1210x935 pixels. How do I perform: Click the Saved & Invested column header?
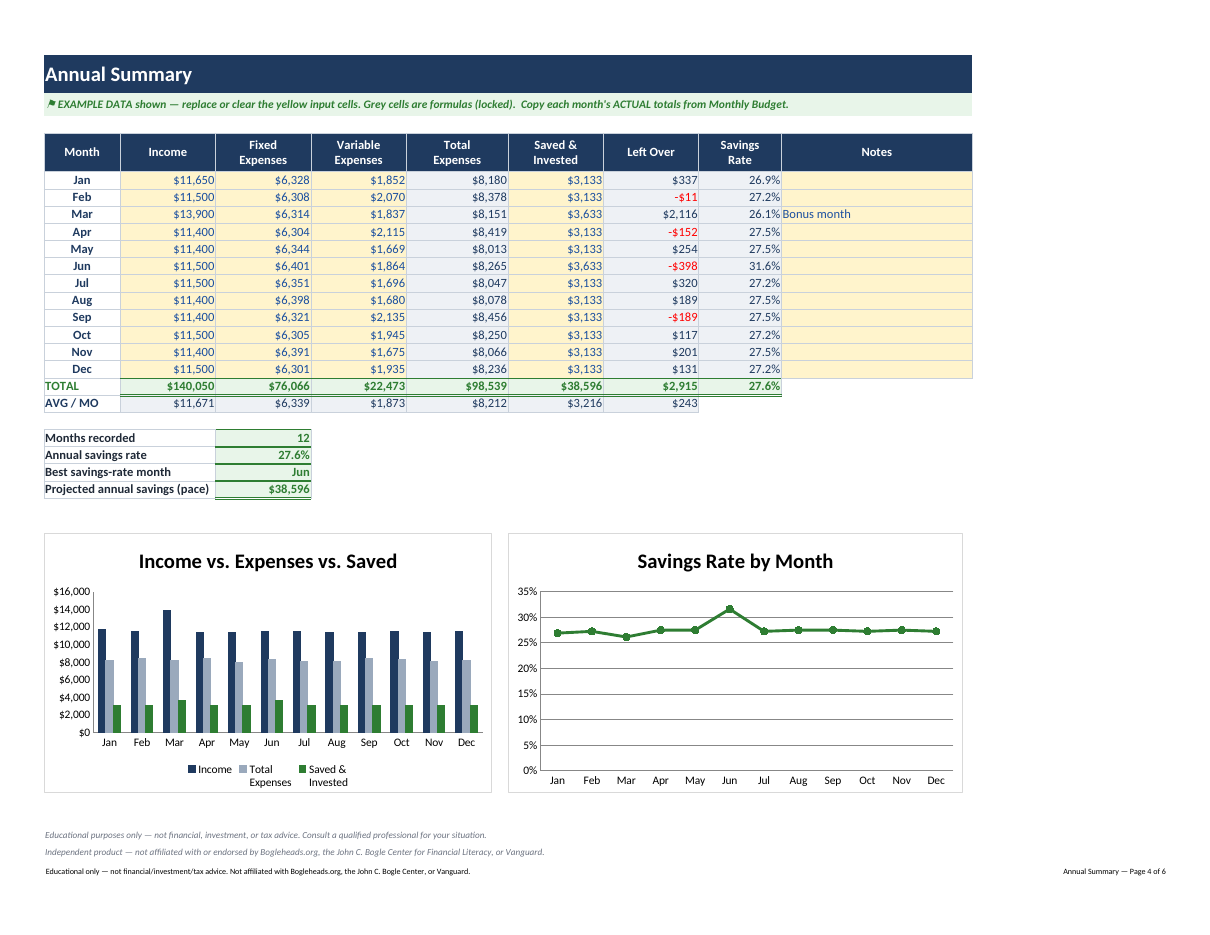tap(555, 152)
